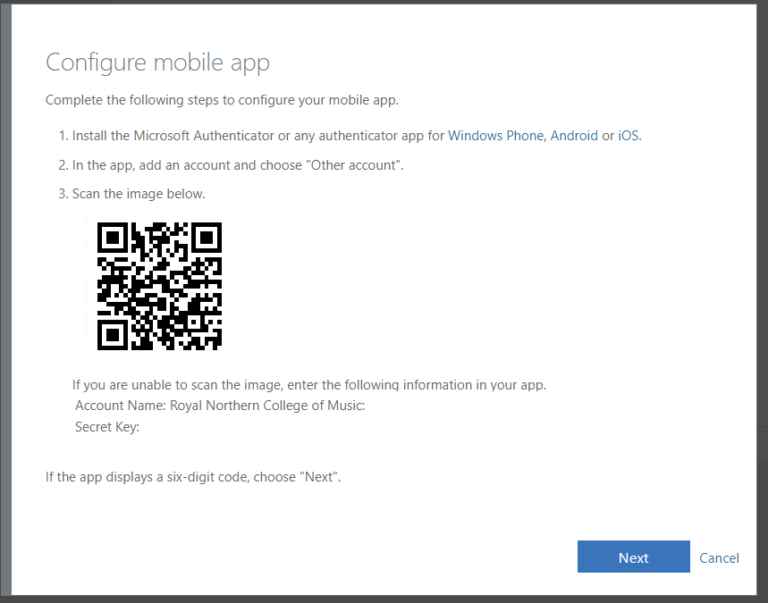
Task: Click the QR code's top-right finder square
Action: click(x=207, y=237)
